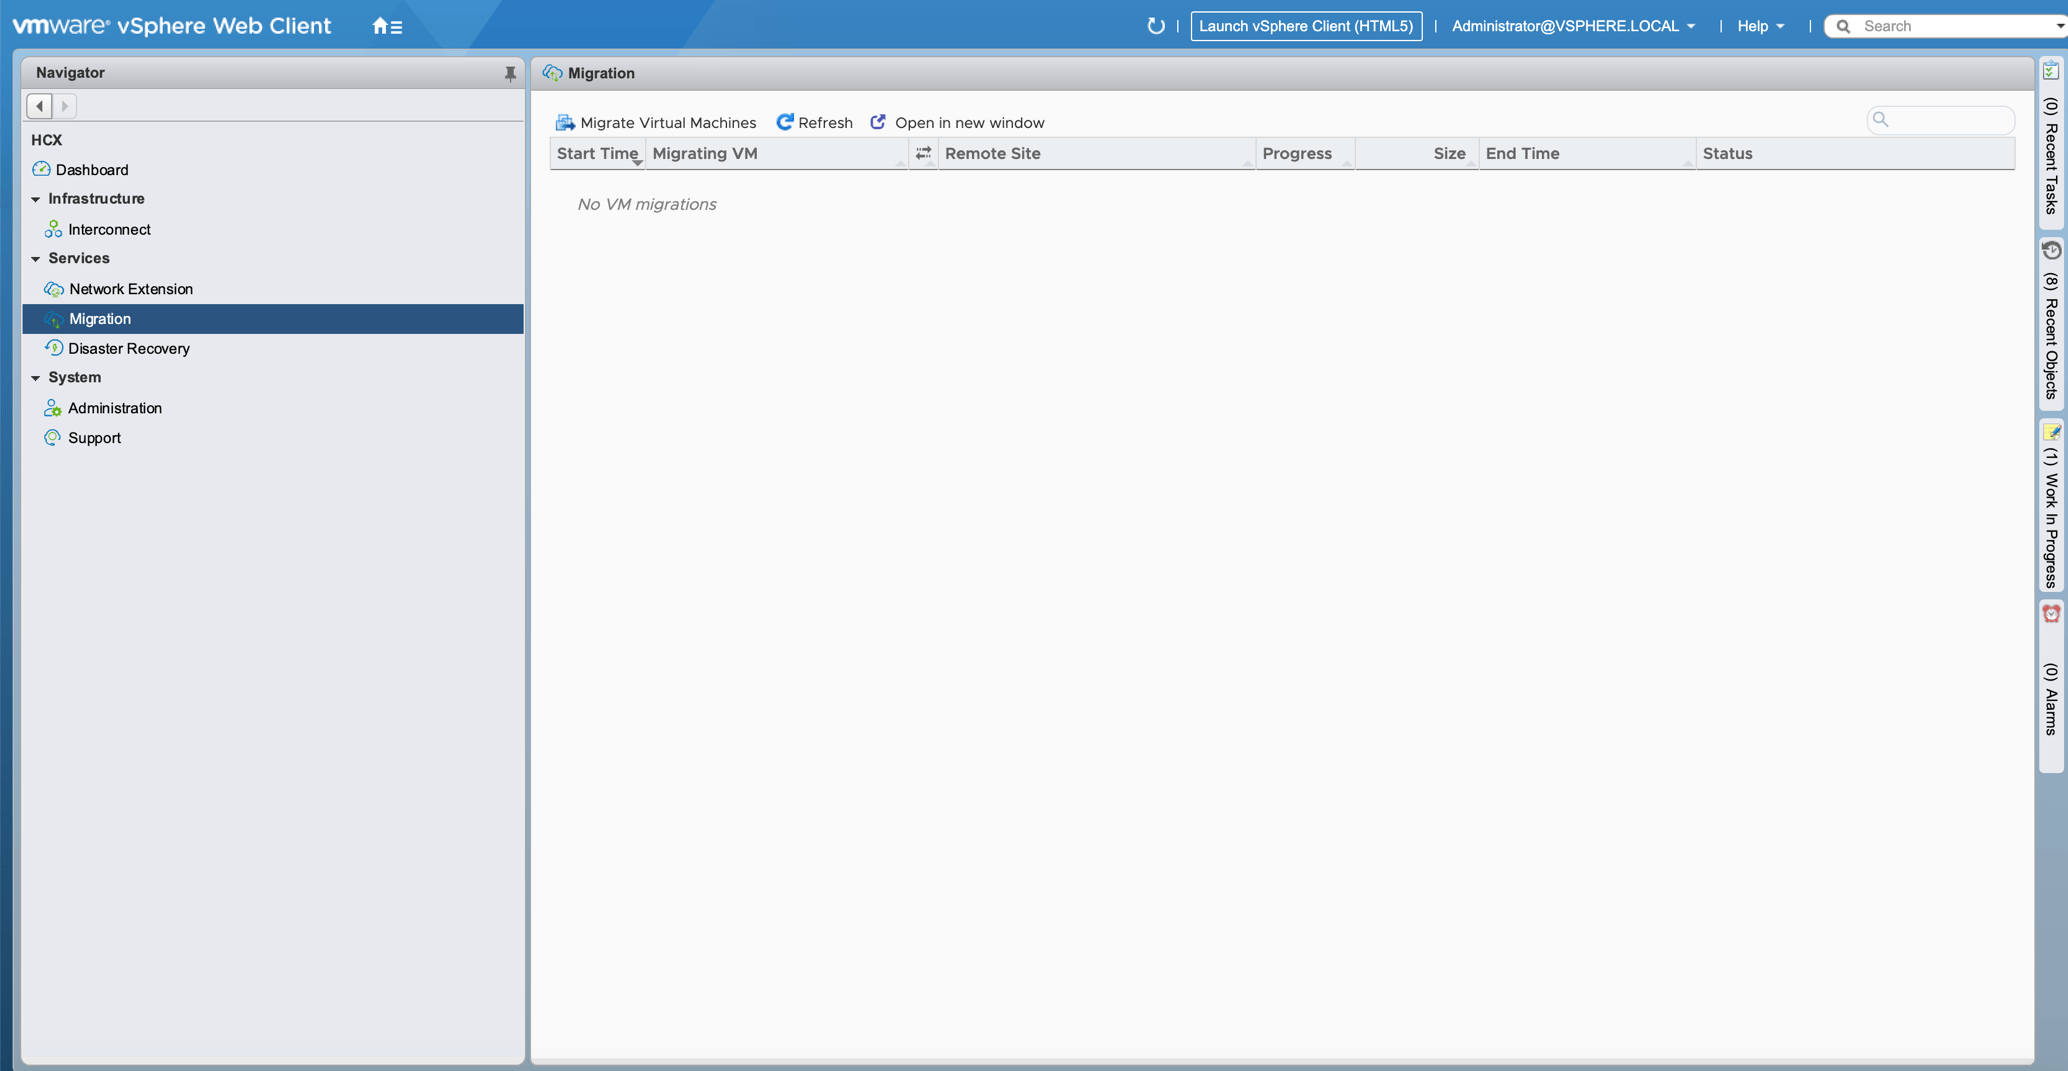Screen dimensions: 2068x1071
Task: Click the Navigator back arrow
Action: [40, 106]
